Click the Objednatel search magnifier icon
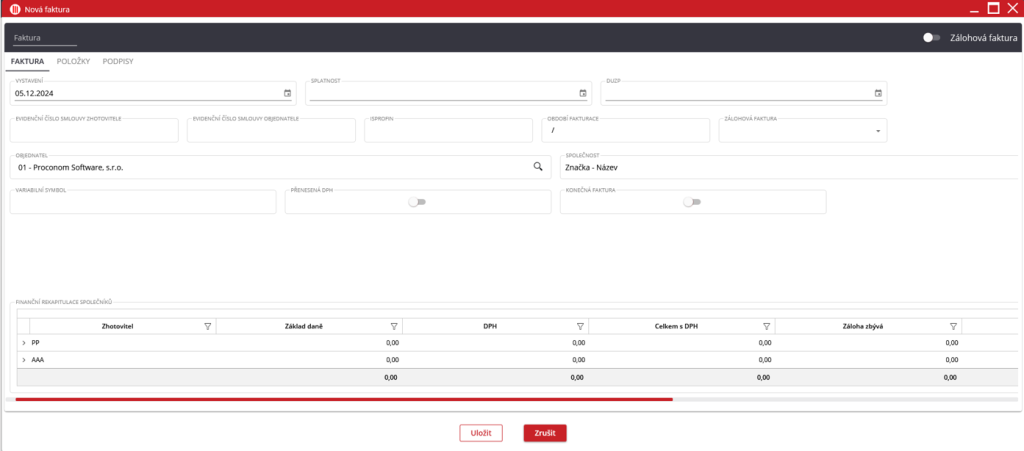 click(x=537, y=166)
